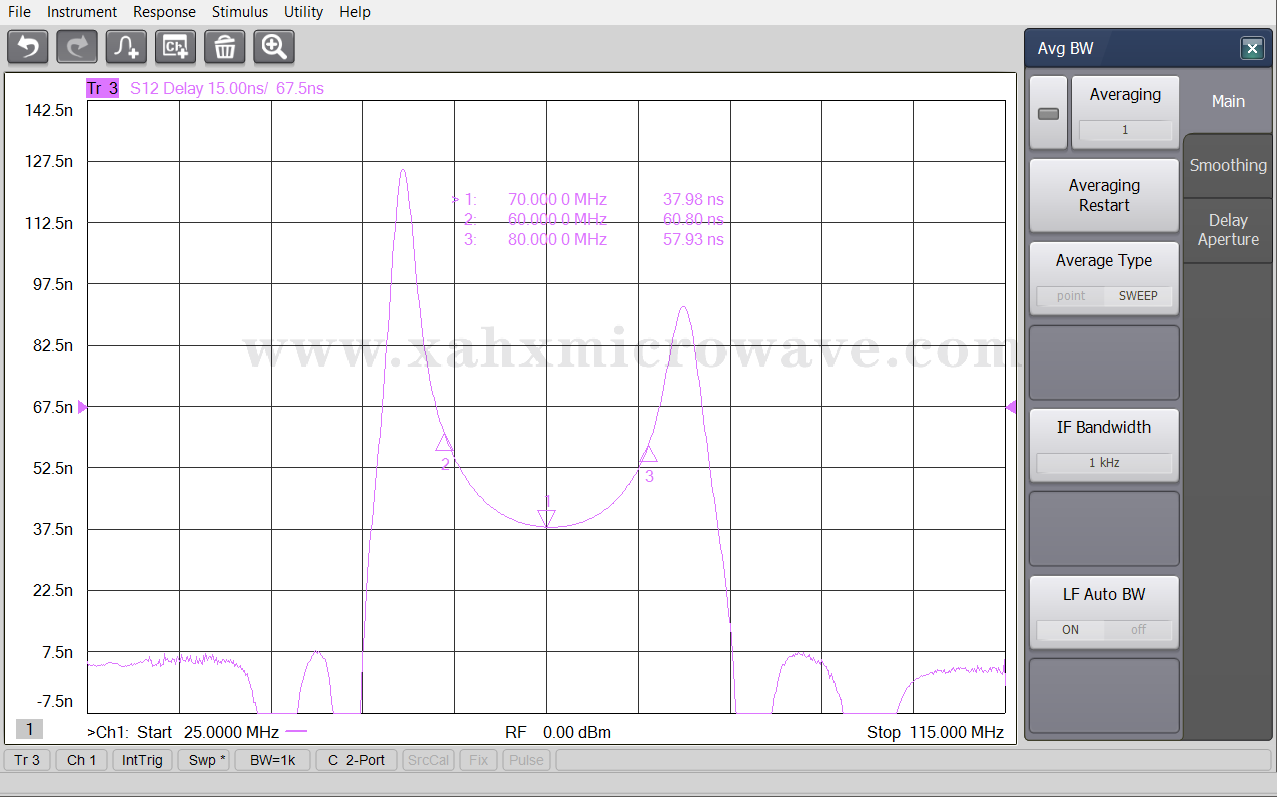Click the -7.5n axis label

[x=54, y=700]
